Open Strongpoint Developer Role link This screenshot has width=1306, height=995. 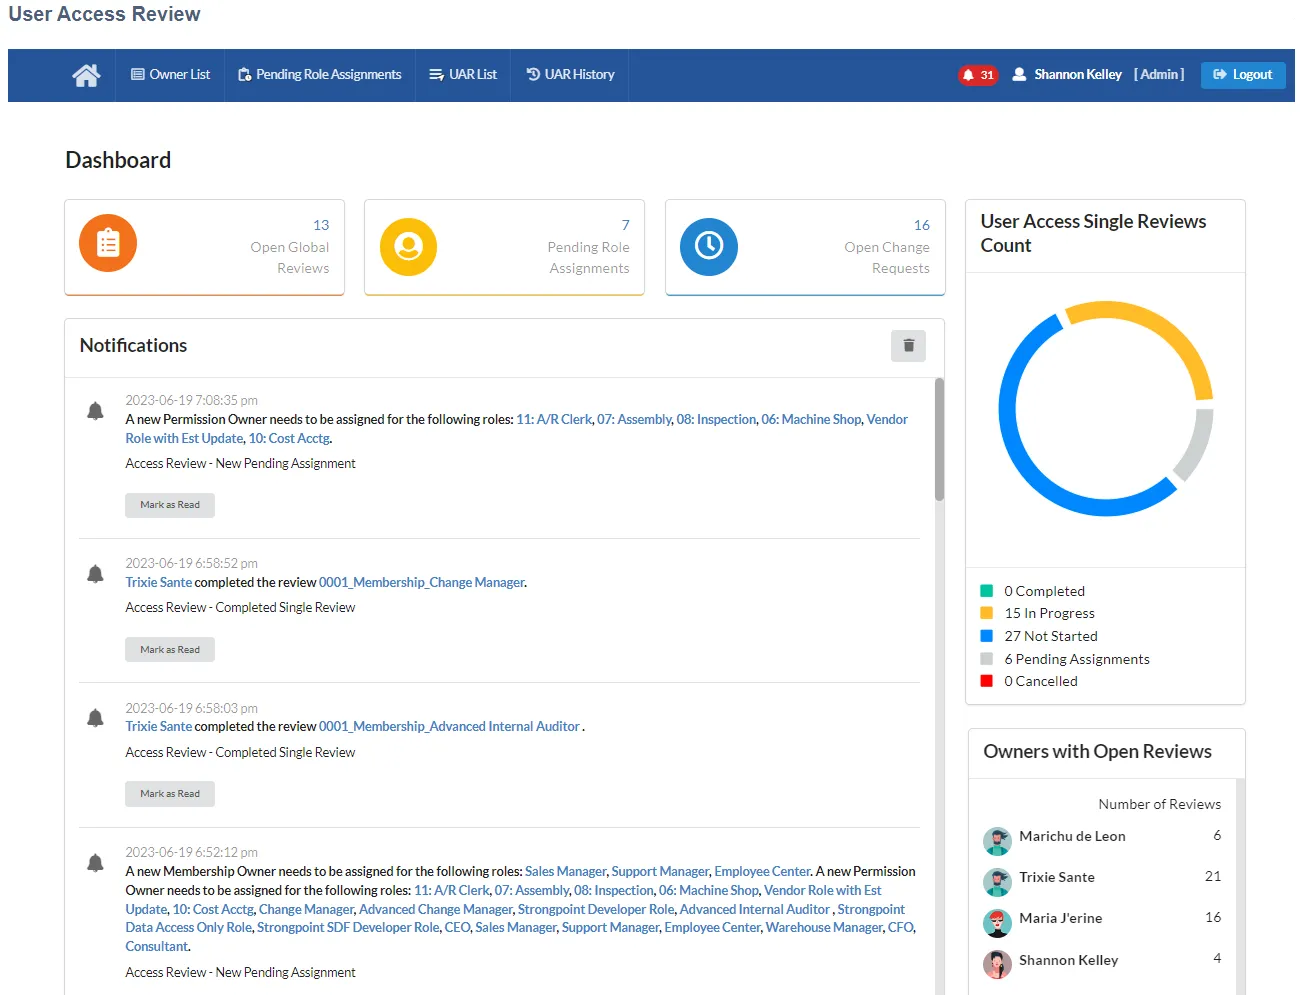[x=596, y=909]
